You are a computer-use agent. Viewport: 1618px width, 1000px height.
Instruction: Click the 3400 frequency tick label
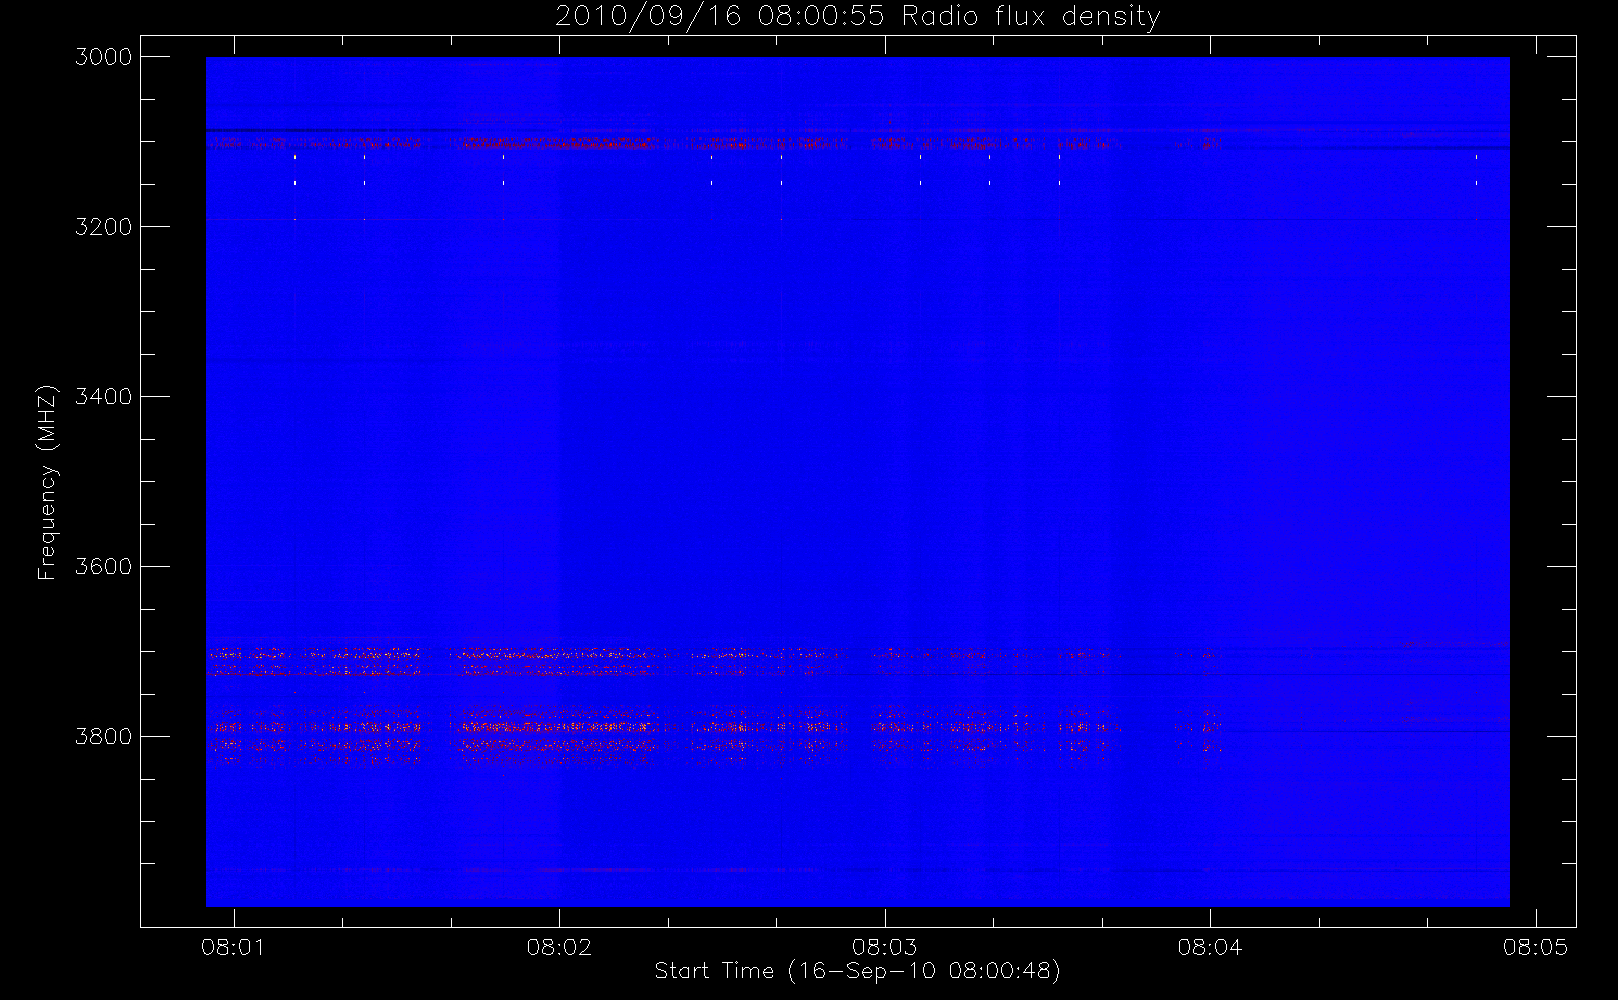[x=104, y=397]
